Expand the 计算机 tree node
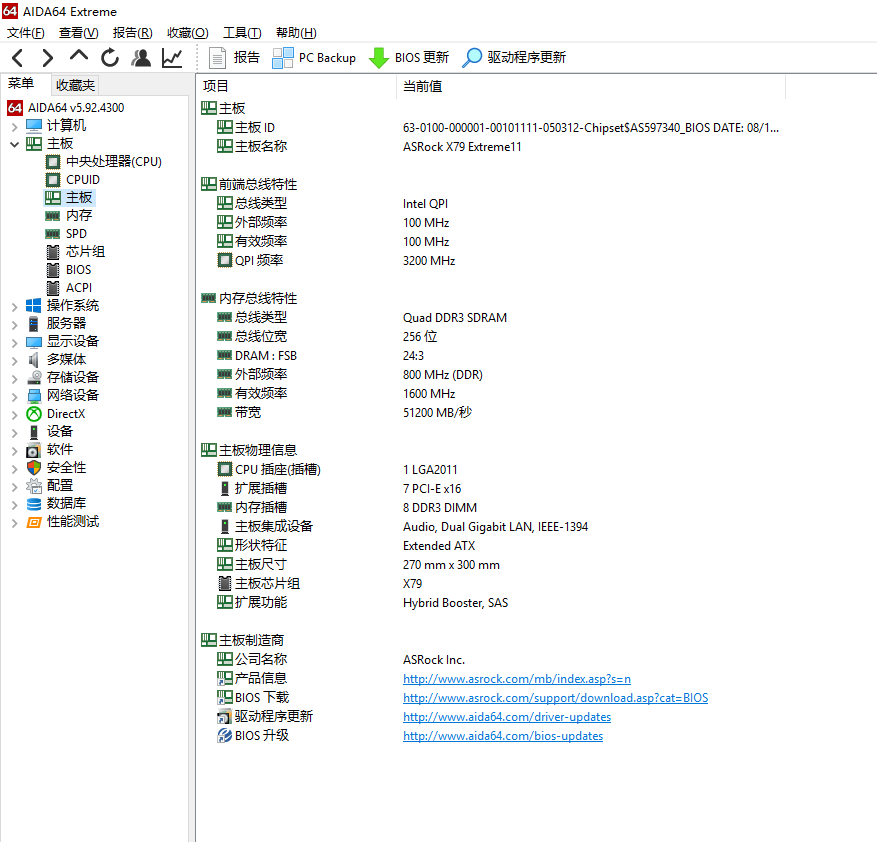Image resolution: width=877 pixels, height=842 pixels. click(15, 127)
